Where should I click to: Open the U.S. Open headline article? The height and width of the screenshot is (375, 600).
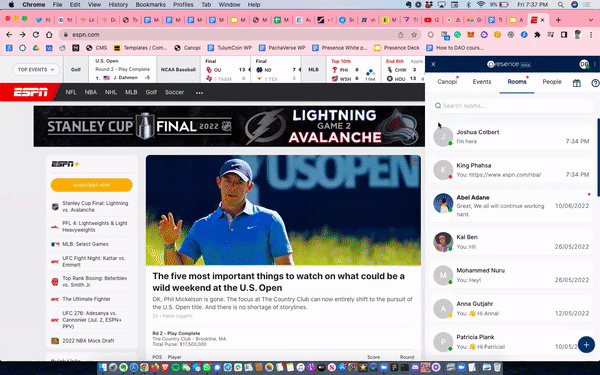[278, 282]
